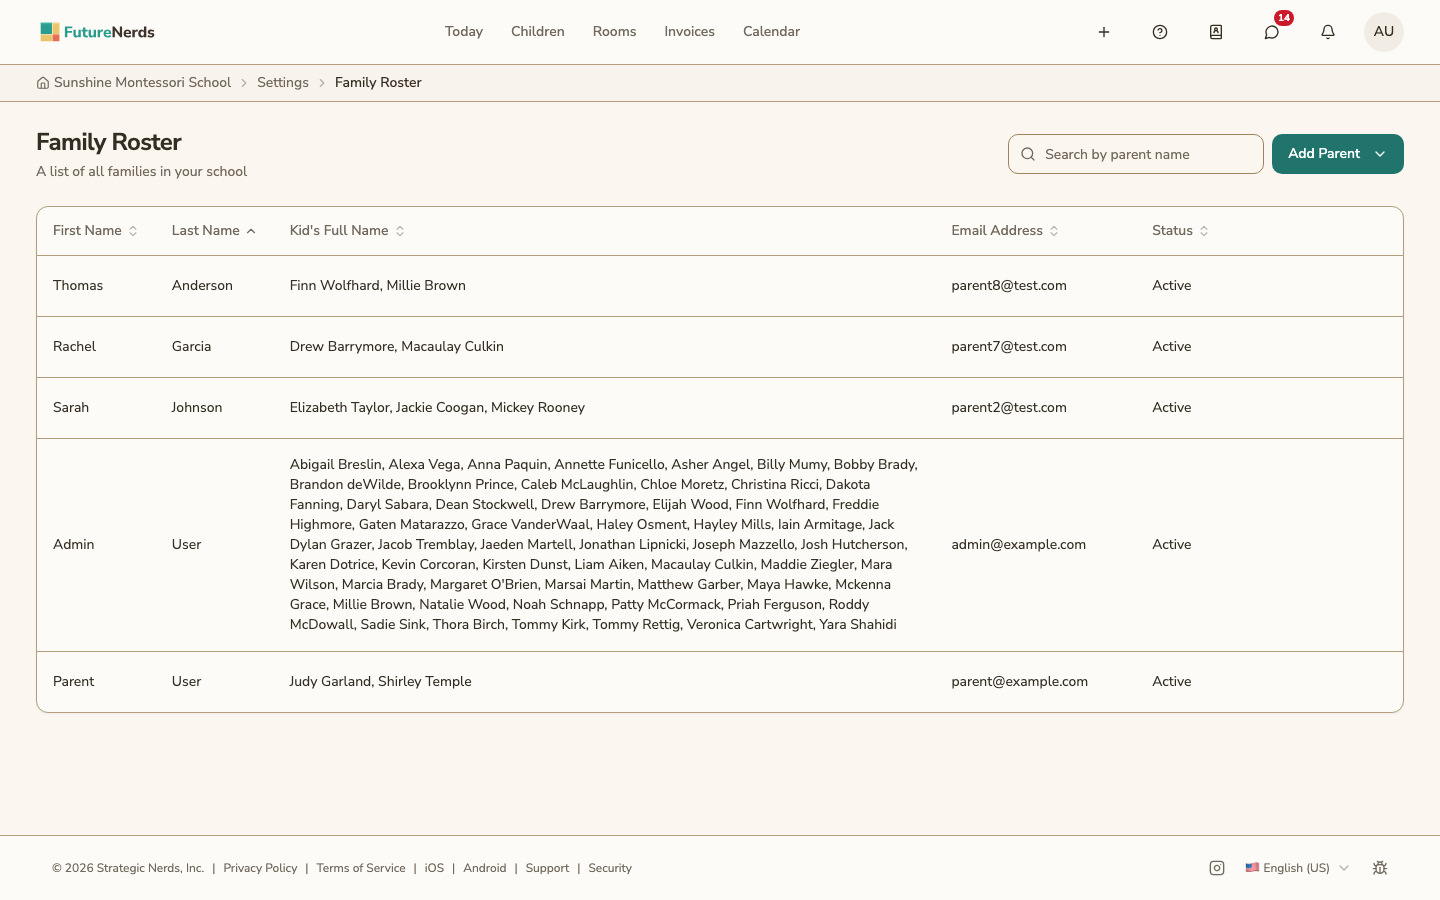Image resolution: width=1440 pixels, height=900 pixels.
Task: Click Judy Garland, Shirley Temple cell
Action: point(380,682)
